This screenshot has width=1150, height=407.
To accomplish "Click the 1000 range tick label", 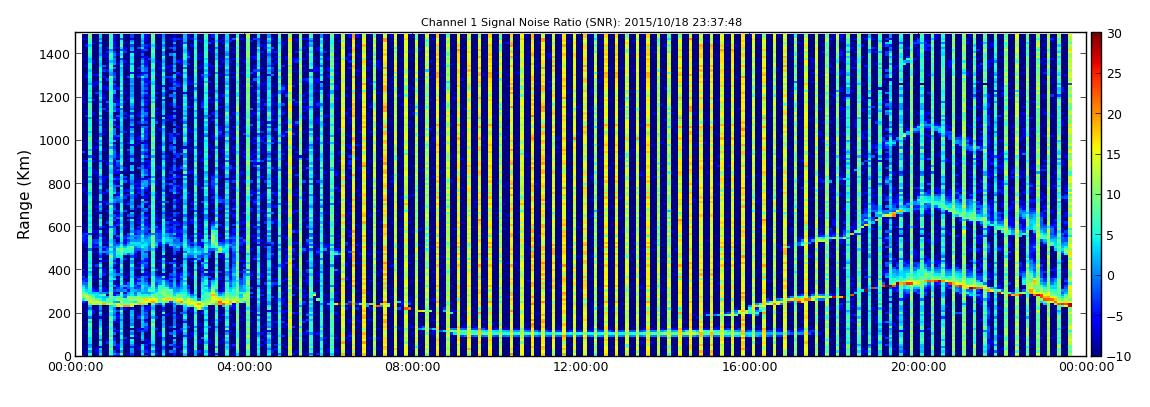I will [x=56, y=141].
